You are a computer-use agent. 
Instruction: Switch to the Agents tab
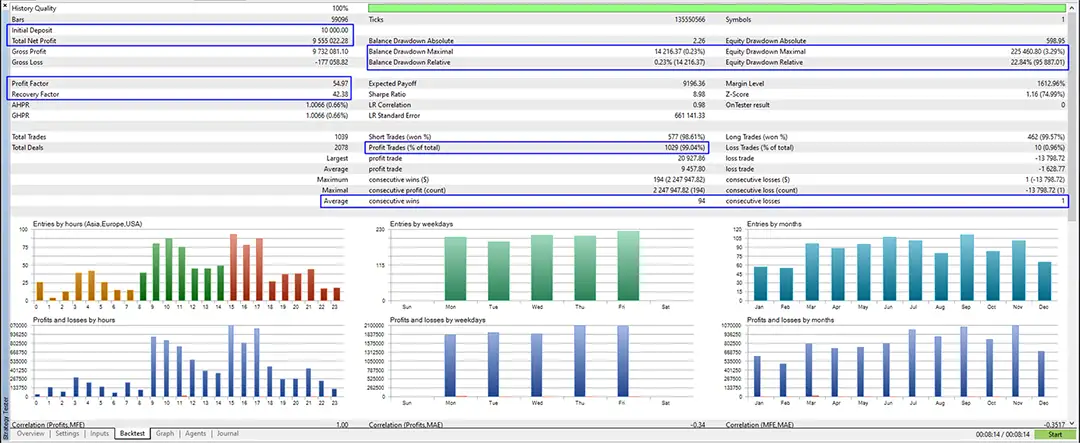(196, 434)
